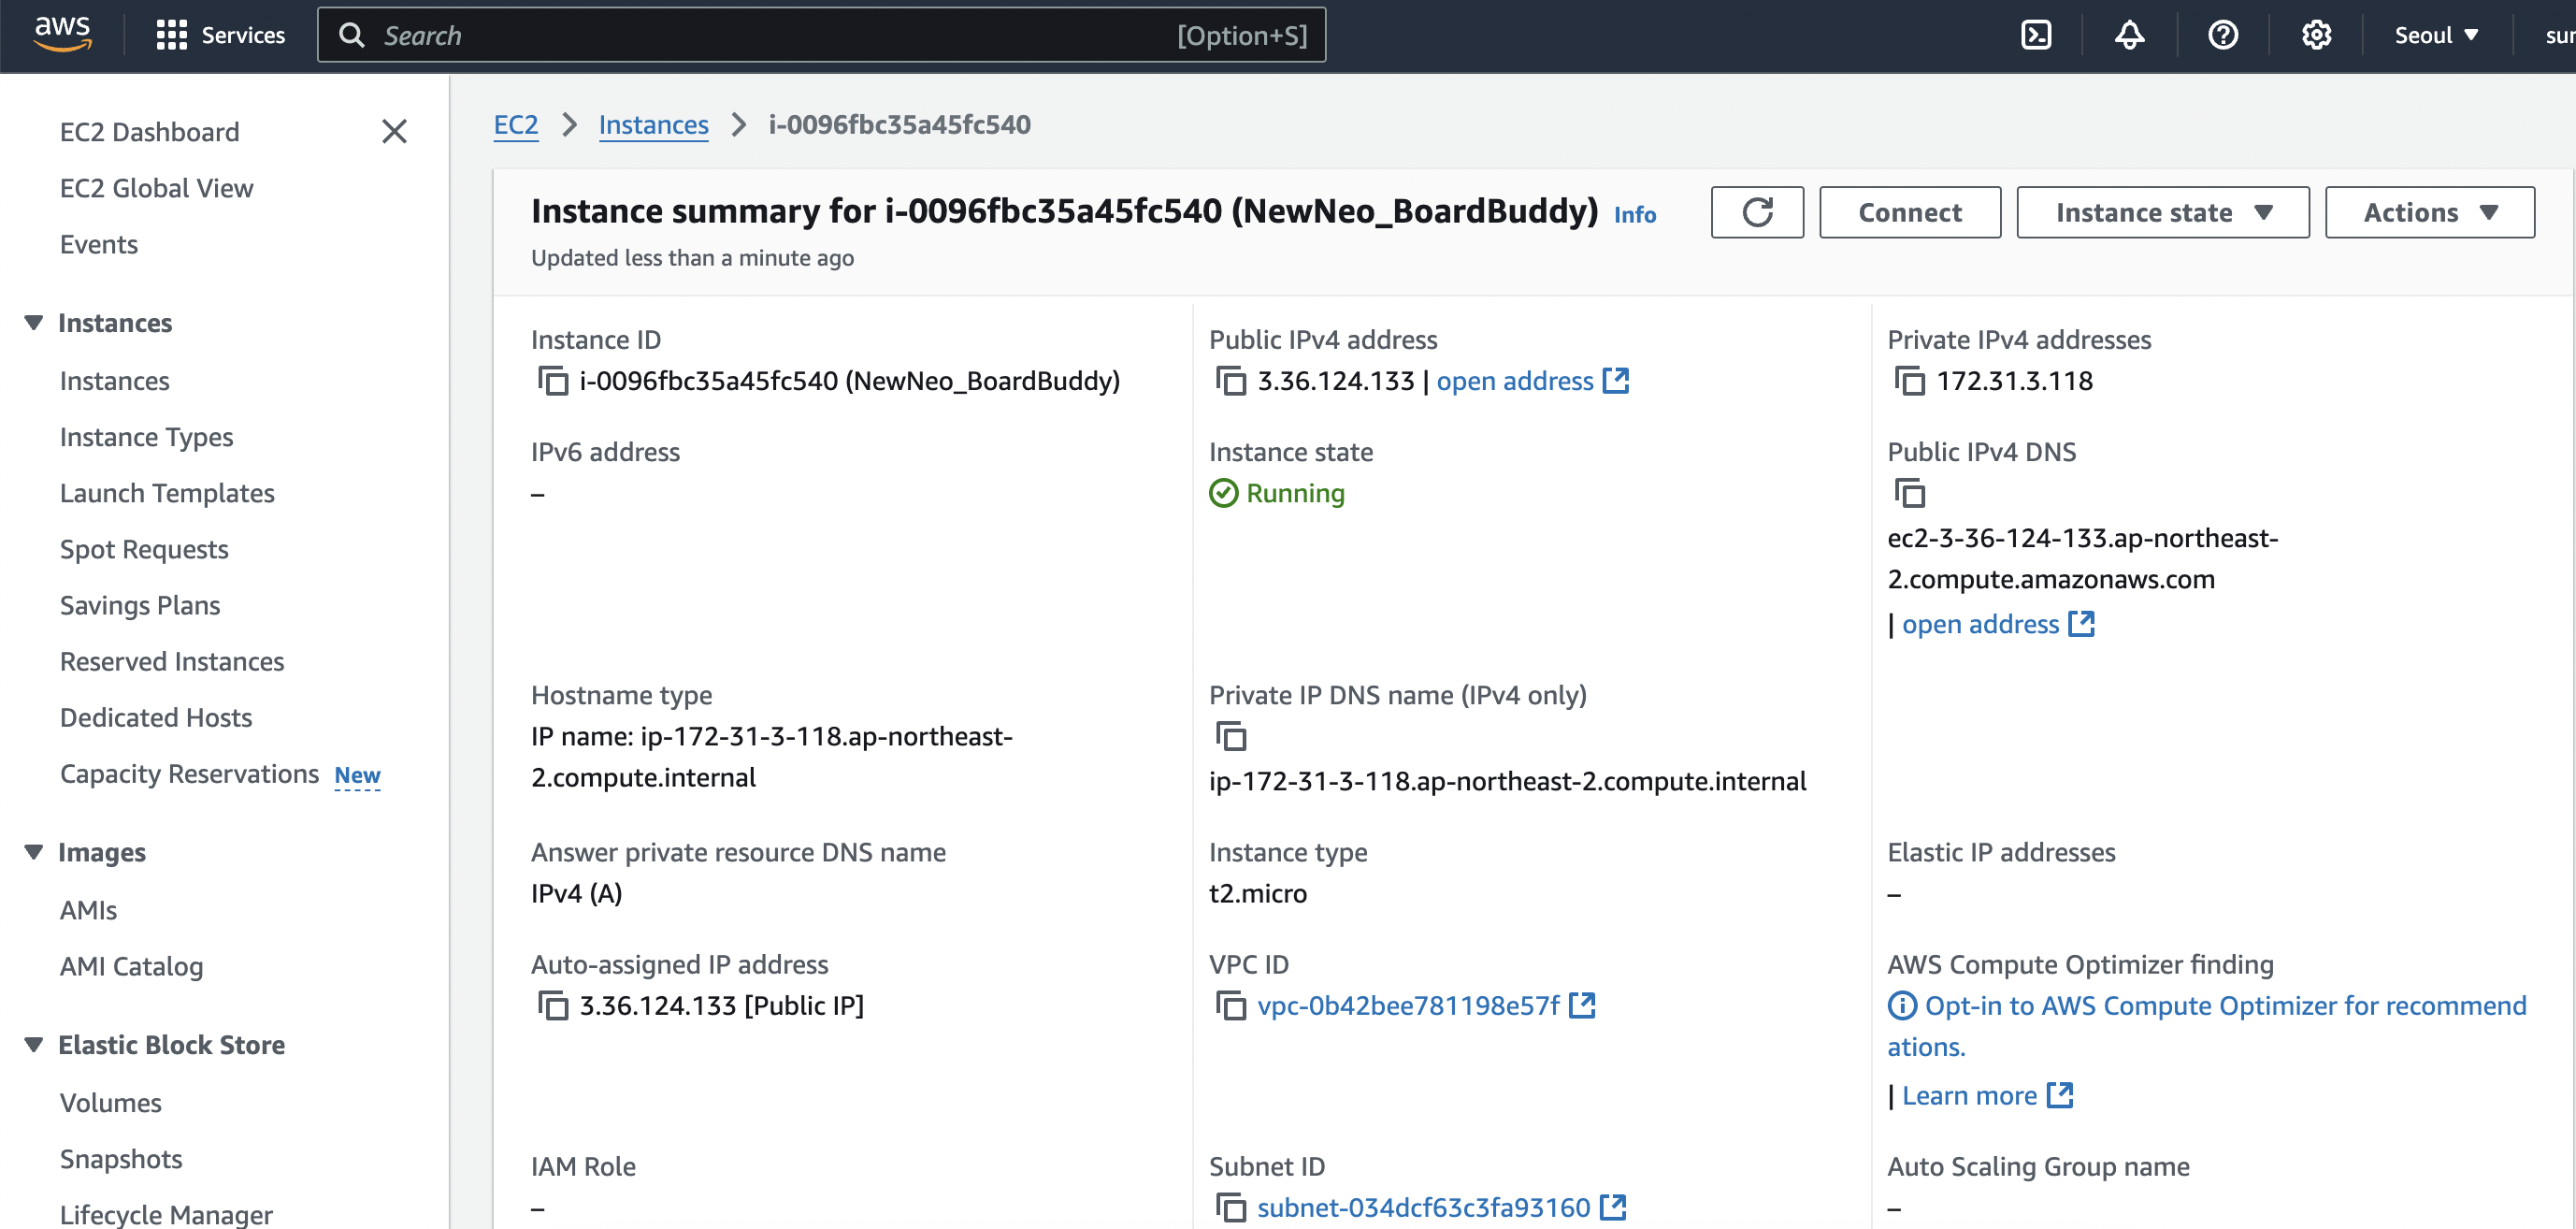The width and height of the screenshot is (2576, 1229).
Task: Open the settings gear icon
Action: pos(2316,35)
